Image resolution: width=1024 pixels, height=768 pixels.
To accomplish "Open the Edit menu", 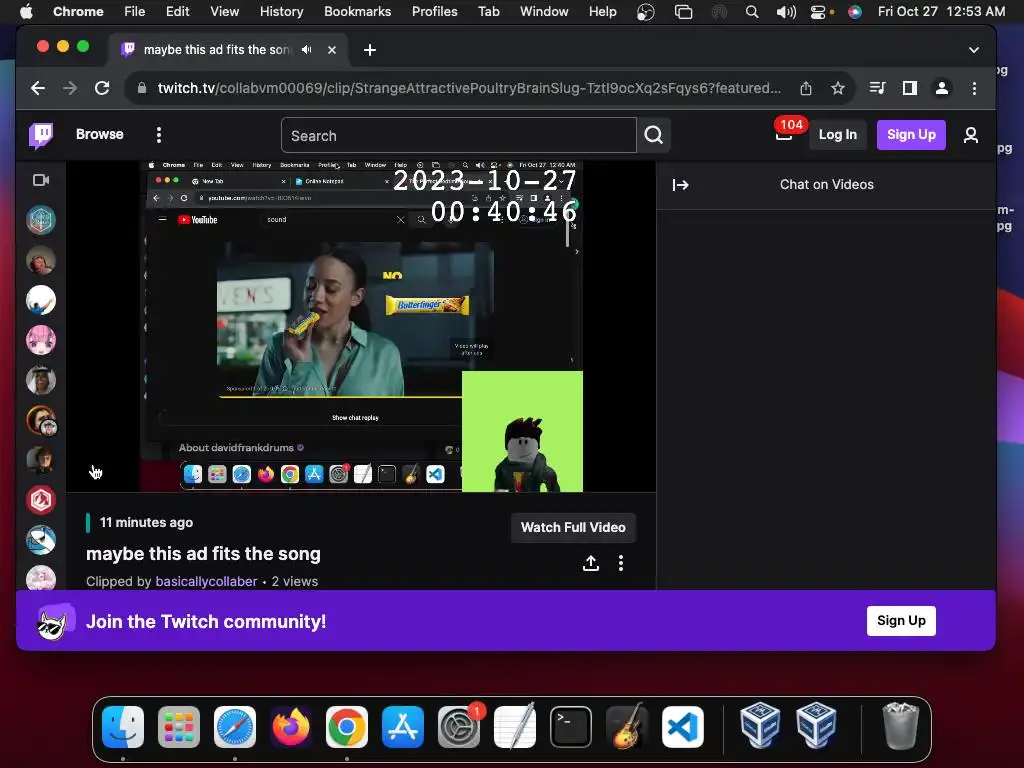I will click(x=177, y=11).
